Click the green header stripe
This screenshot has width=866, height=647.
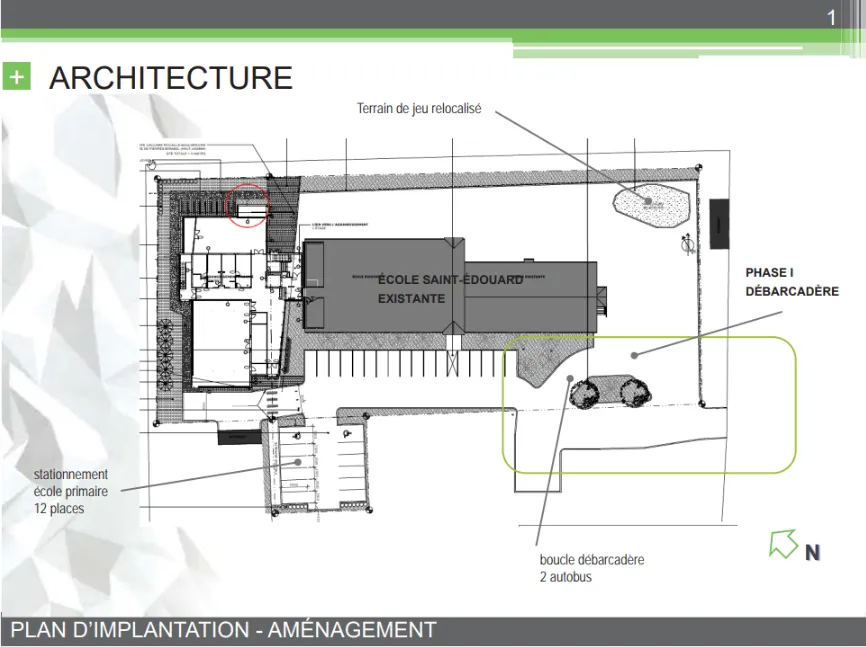pyautogui.click(x=433, y=35)
